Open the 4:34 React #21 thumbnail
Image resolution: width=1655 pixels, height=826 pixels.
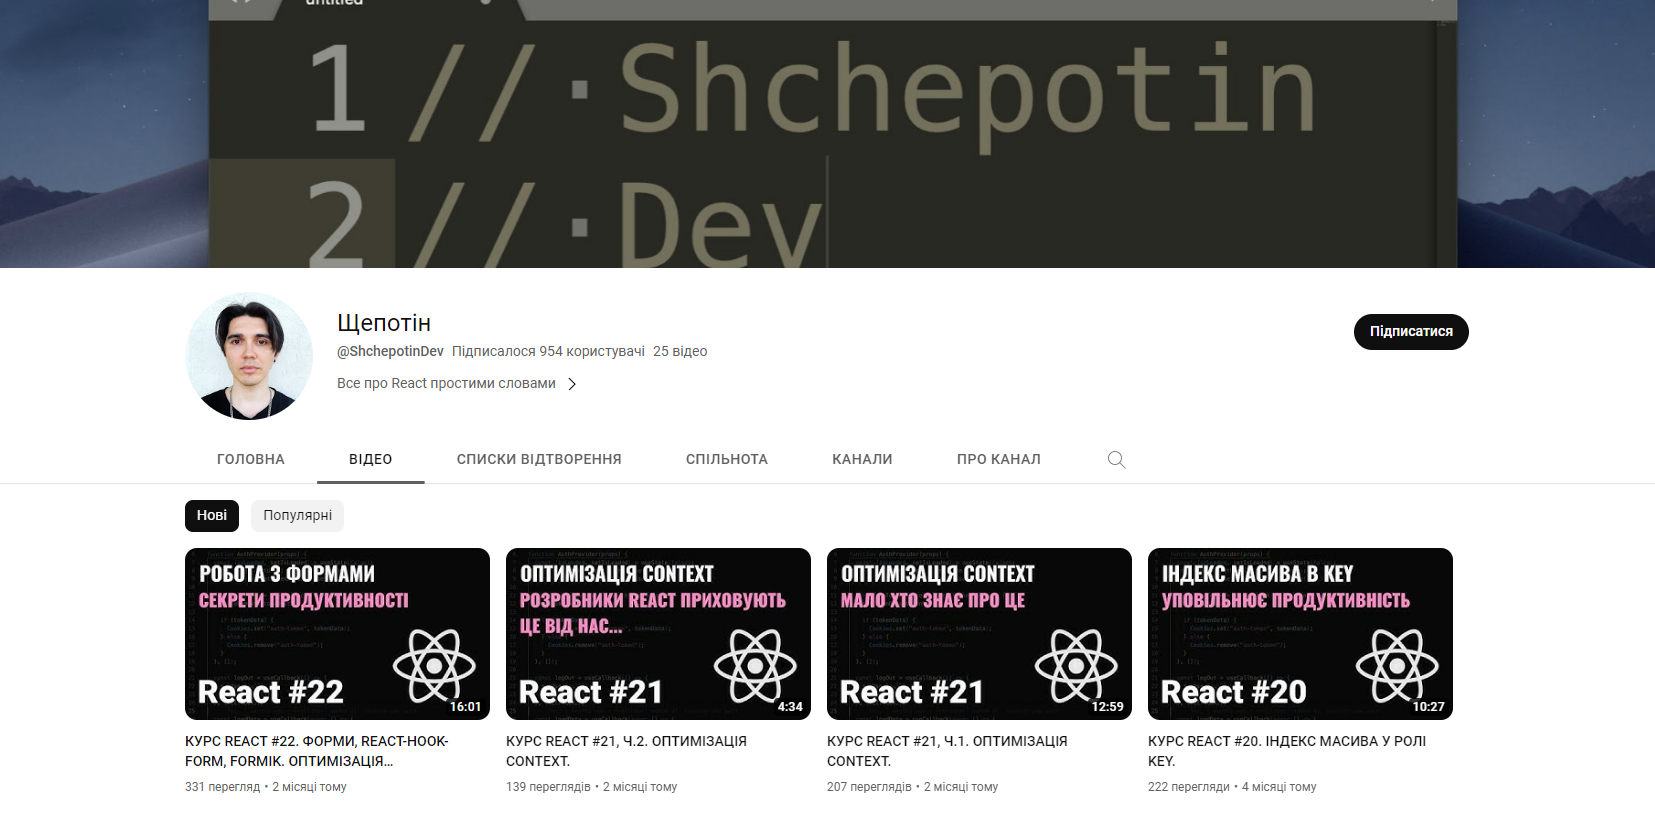(658, 634)
